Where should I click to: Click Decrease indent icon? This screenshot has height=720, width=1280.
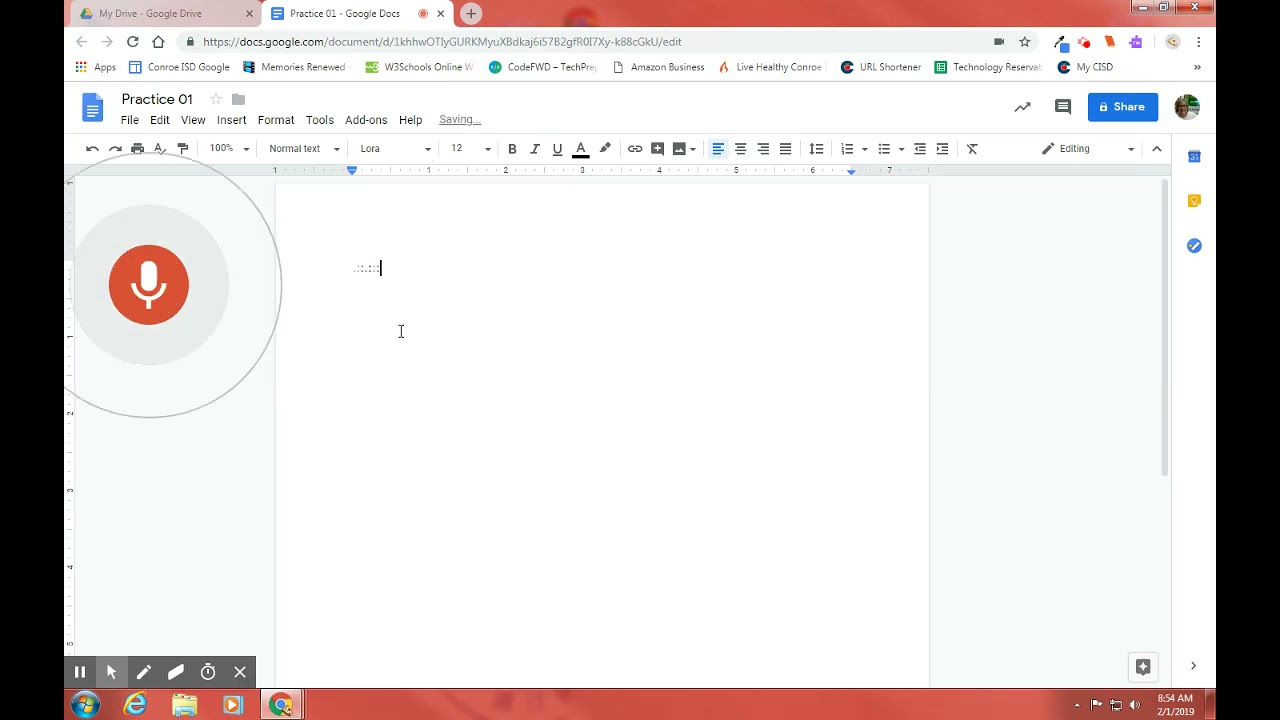pyautogui.click(x=920, y=149)
